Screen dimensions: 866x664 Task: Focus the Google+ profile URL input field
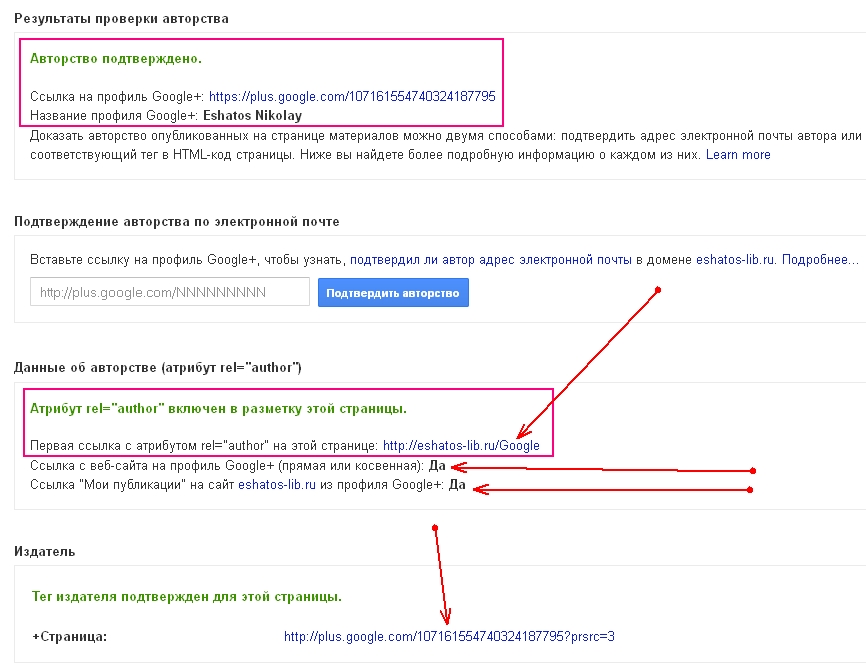pyautogui.click(x=170, y=293)
